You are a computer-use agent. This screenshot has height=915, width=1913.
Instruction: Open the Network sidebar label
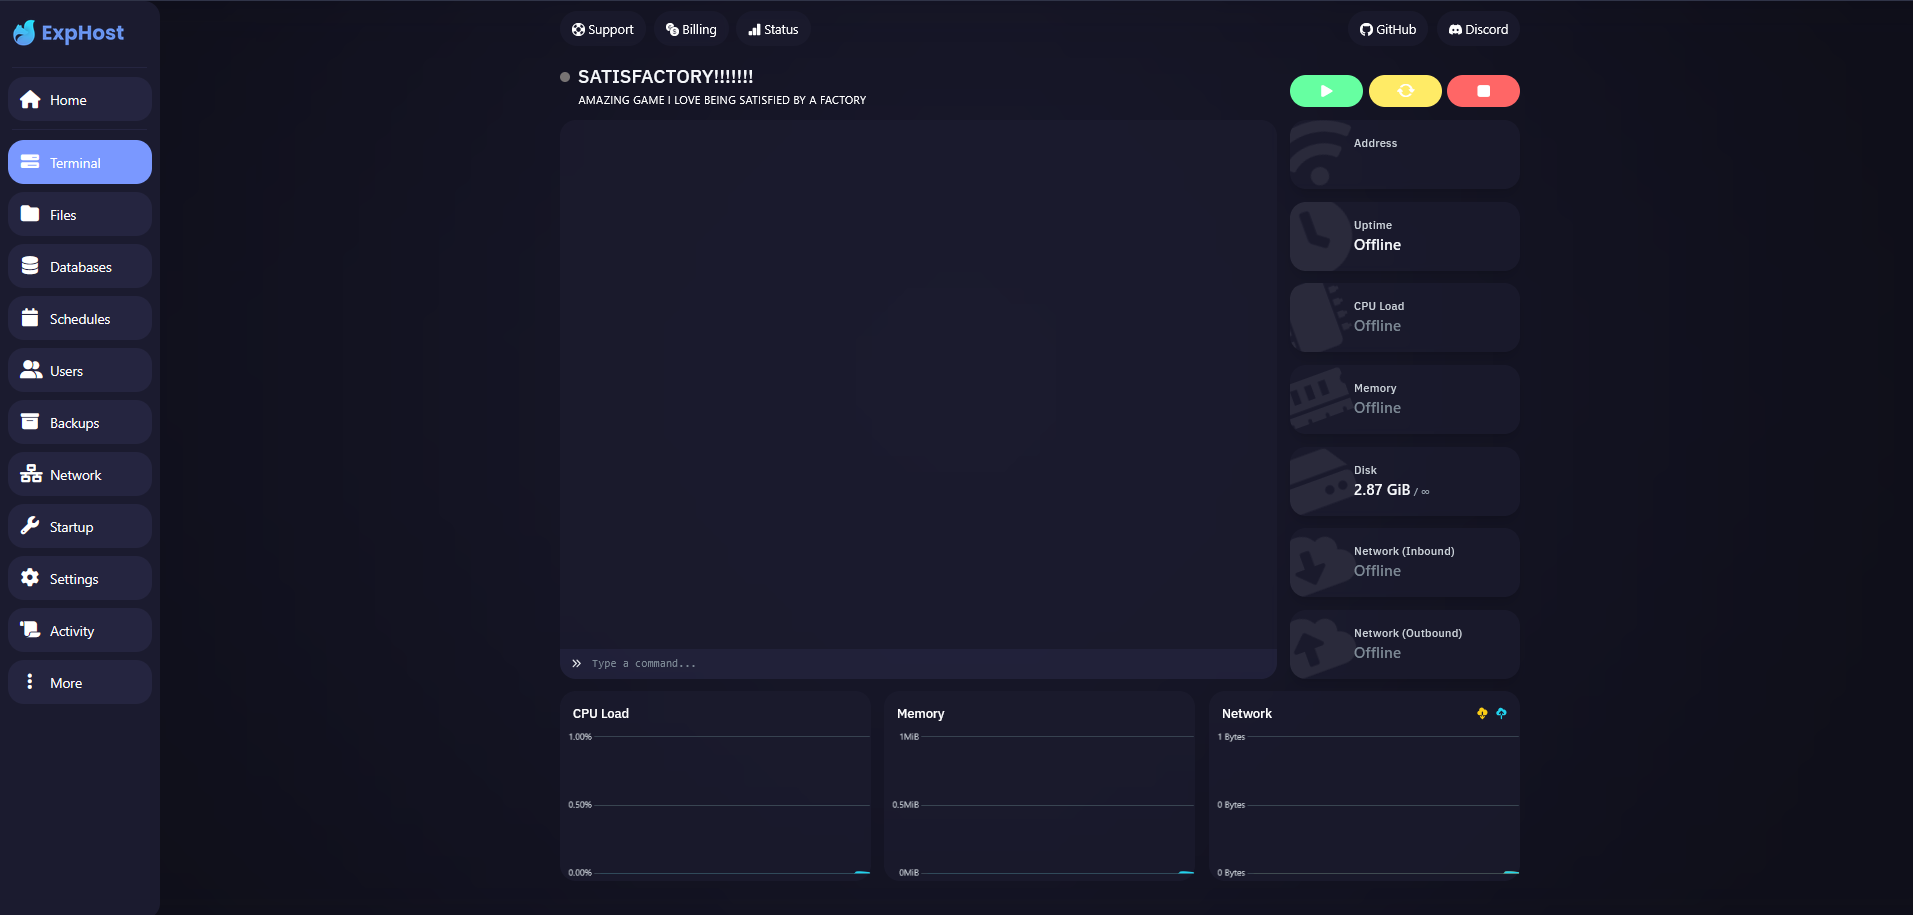tap(76, 475)
